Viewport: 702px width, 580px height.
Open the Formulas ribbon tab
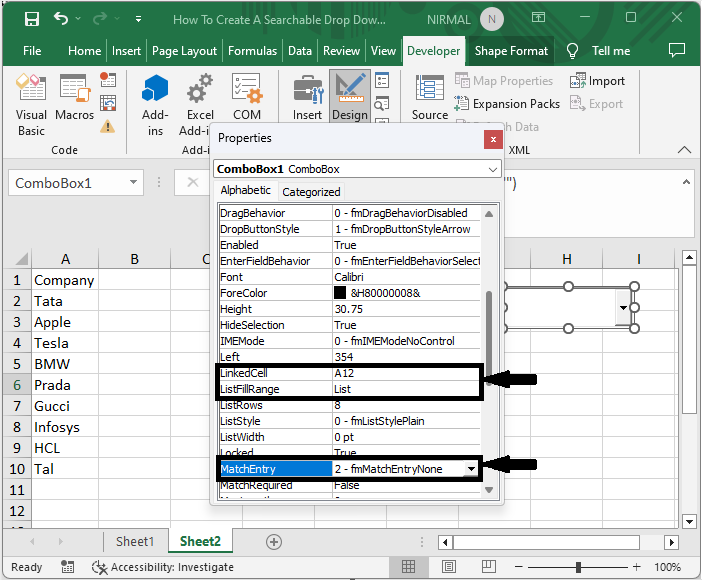252,51
